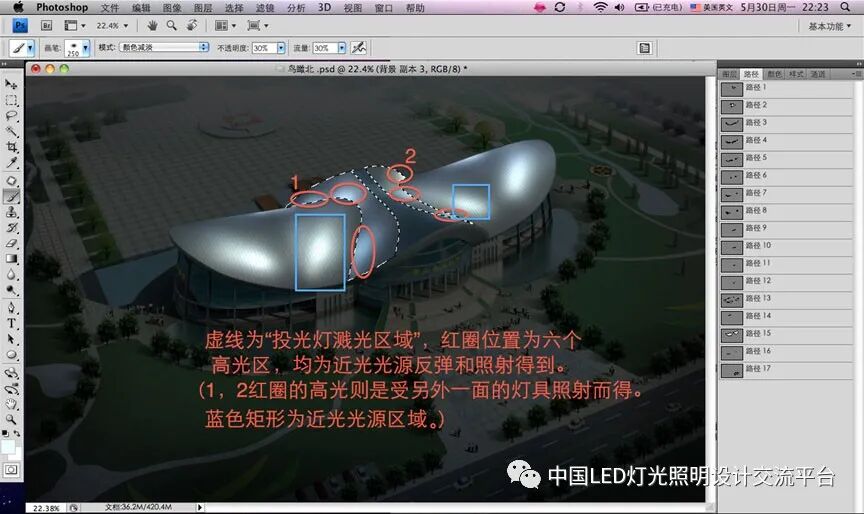
Task: Select the Gradient tool
Action: tap(11, 258)
